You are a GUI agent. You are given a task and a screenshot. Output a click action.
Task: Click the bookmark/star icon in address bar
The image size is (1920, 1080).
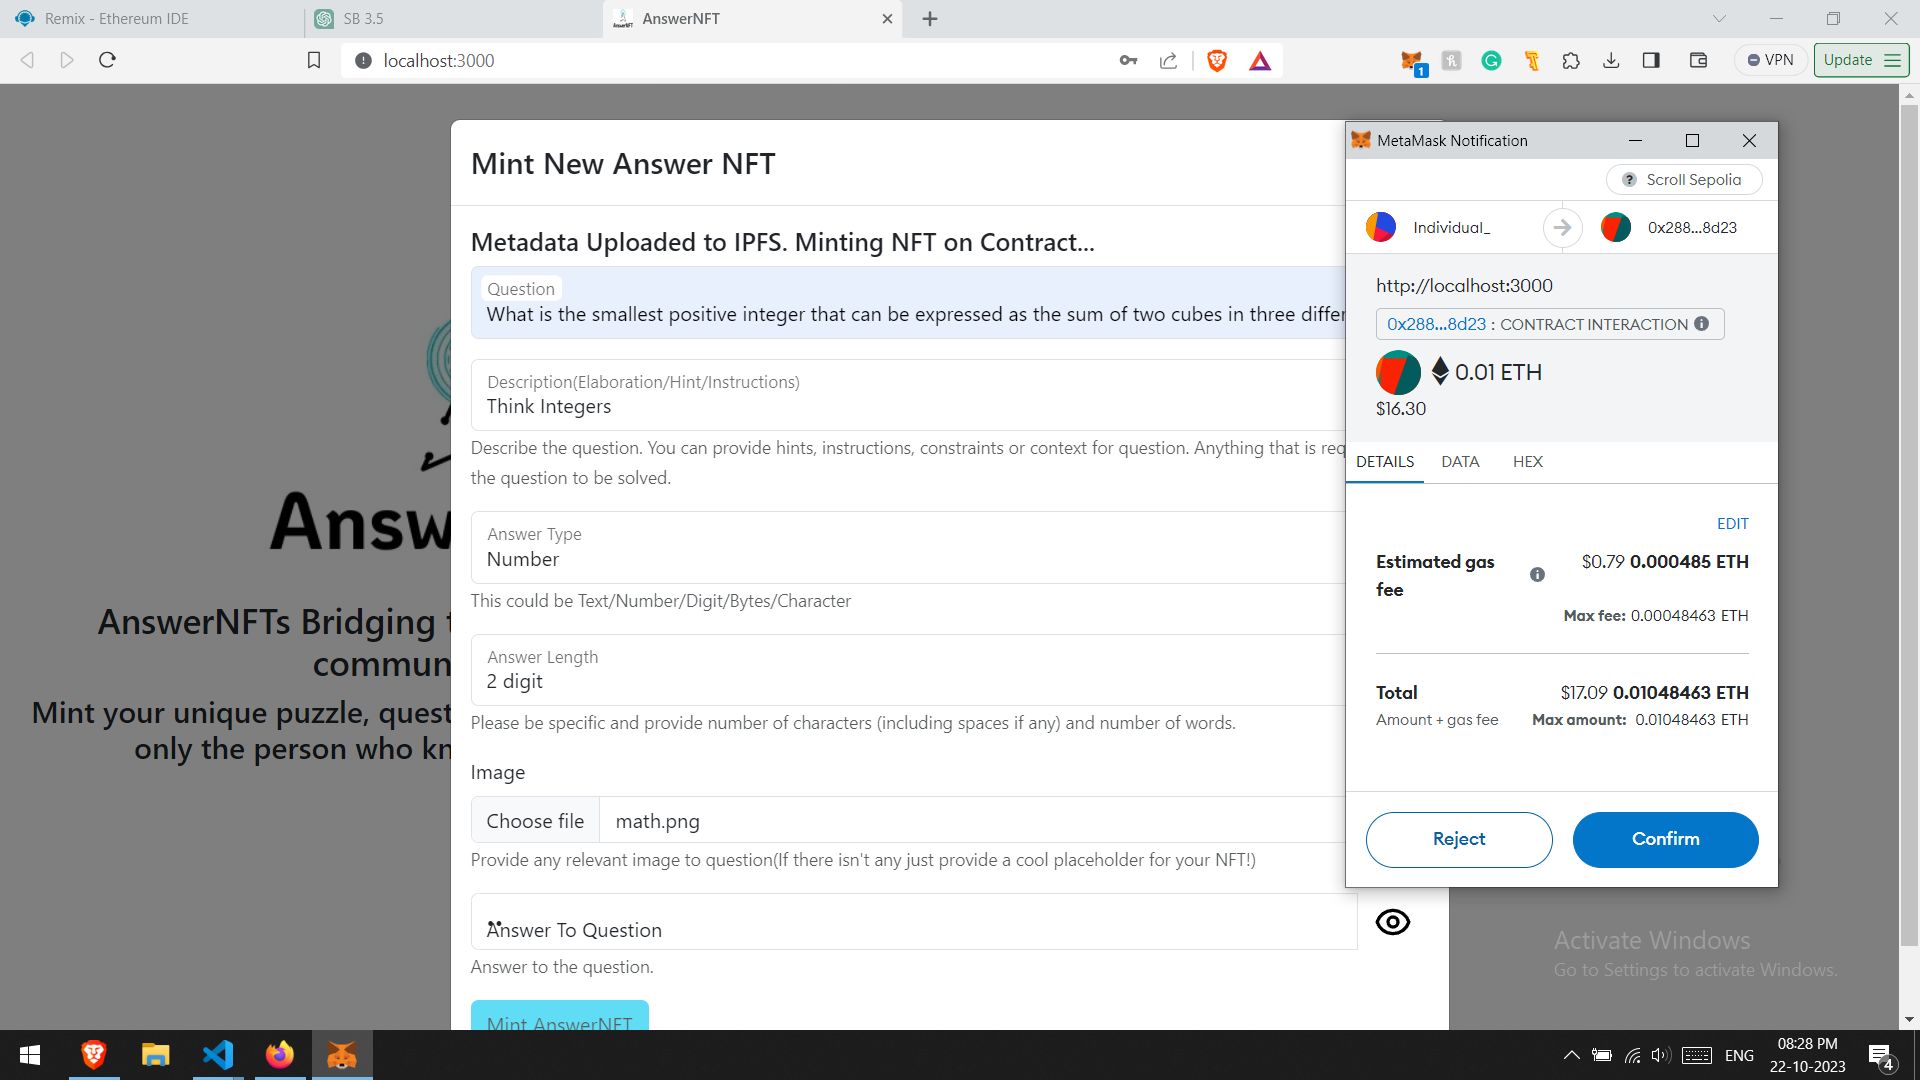[314, 61]
